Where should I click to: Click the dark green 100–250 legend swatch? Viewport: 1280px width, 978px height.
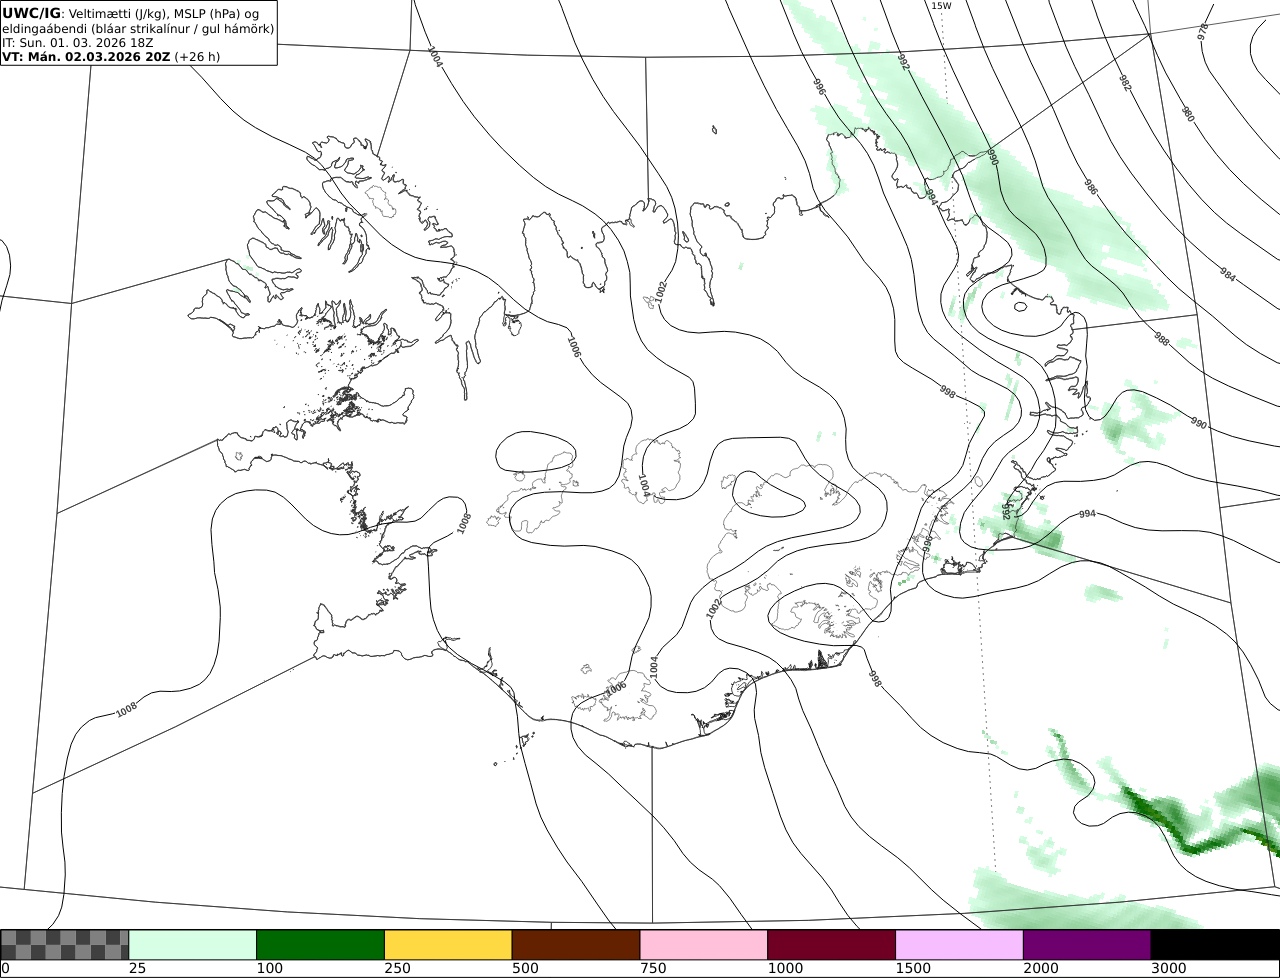coord(321,945)
